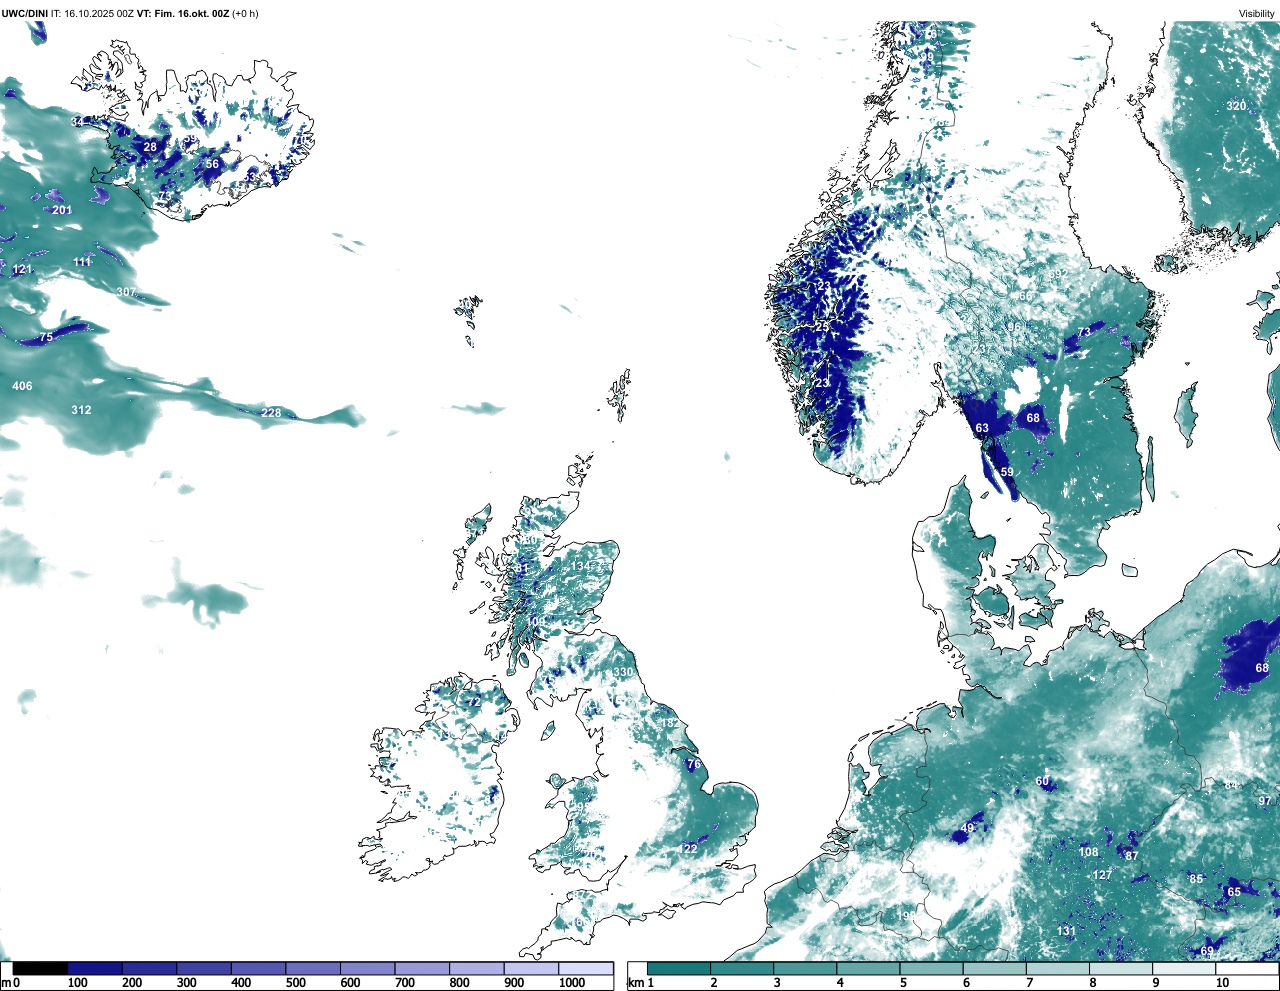Image resolution: width=1280 pixels, height=991 pixels.
Task: Click the "307" value in the Atlantic
Action: pyautogui.click(x=126, y=292)
